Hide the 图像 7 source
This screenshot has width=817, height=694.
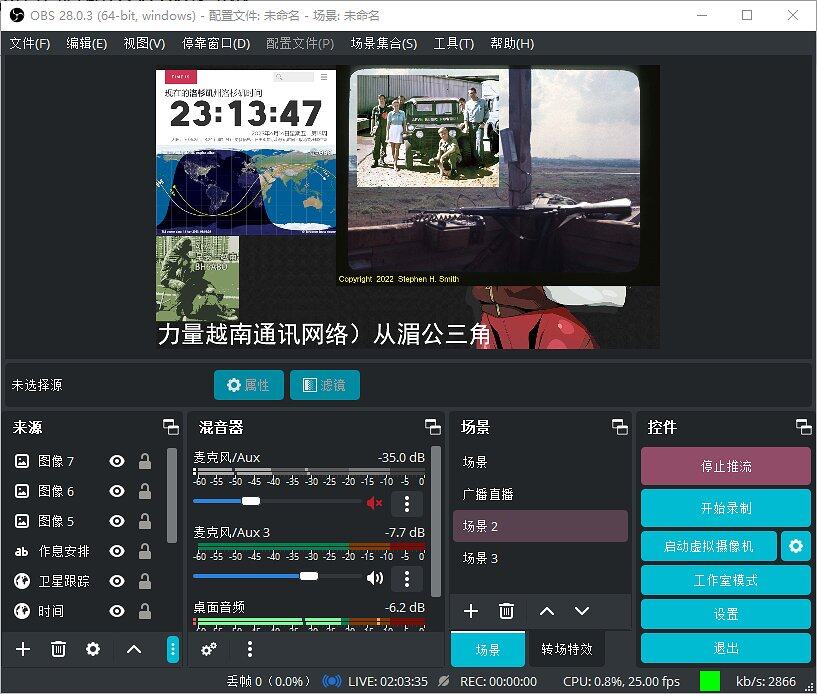pos(117,461)
